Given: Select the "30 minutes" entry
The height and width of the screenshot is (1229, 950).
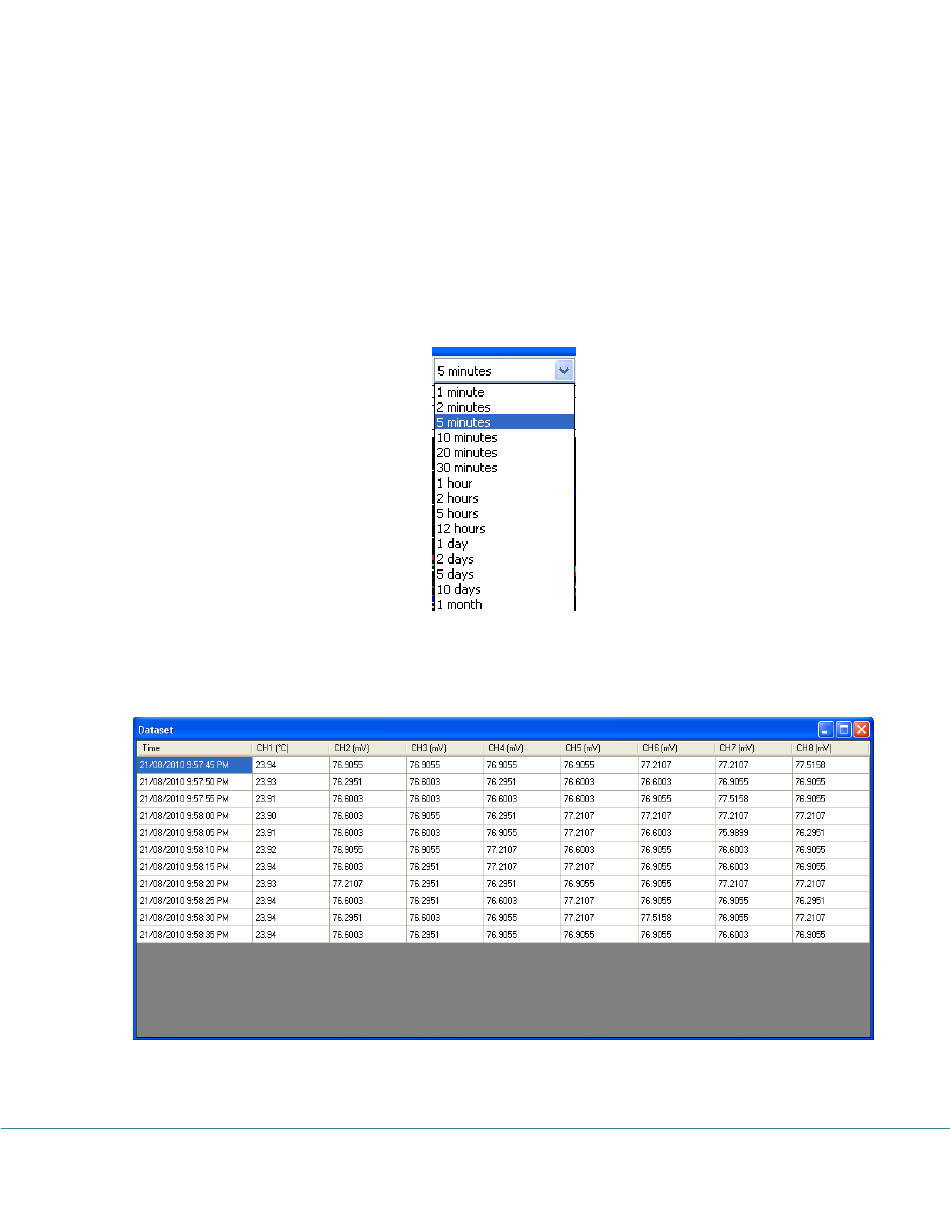Looking at the screenshot, I should (504, 467).
